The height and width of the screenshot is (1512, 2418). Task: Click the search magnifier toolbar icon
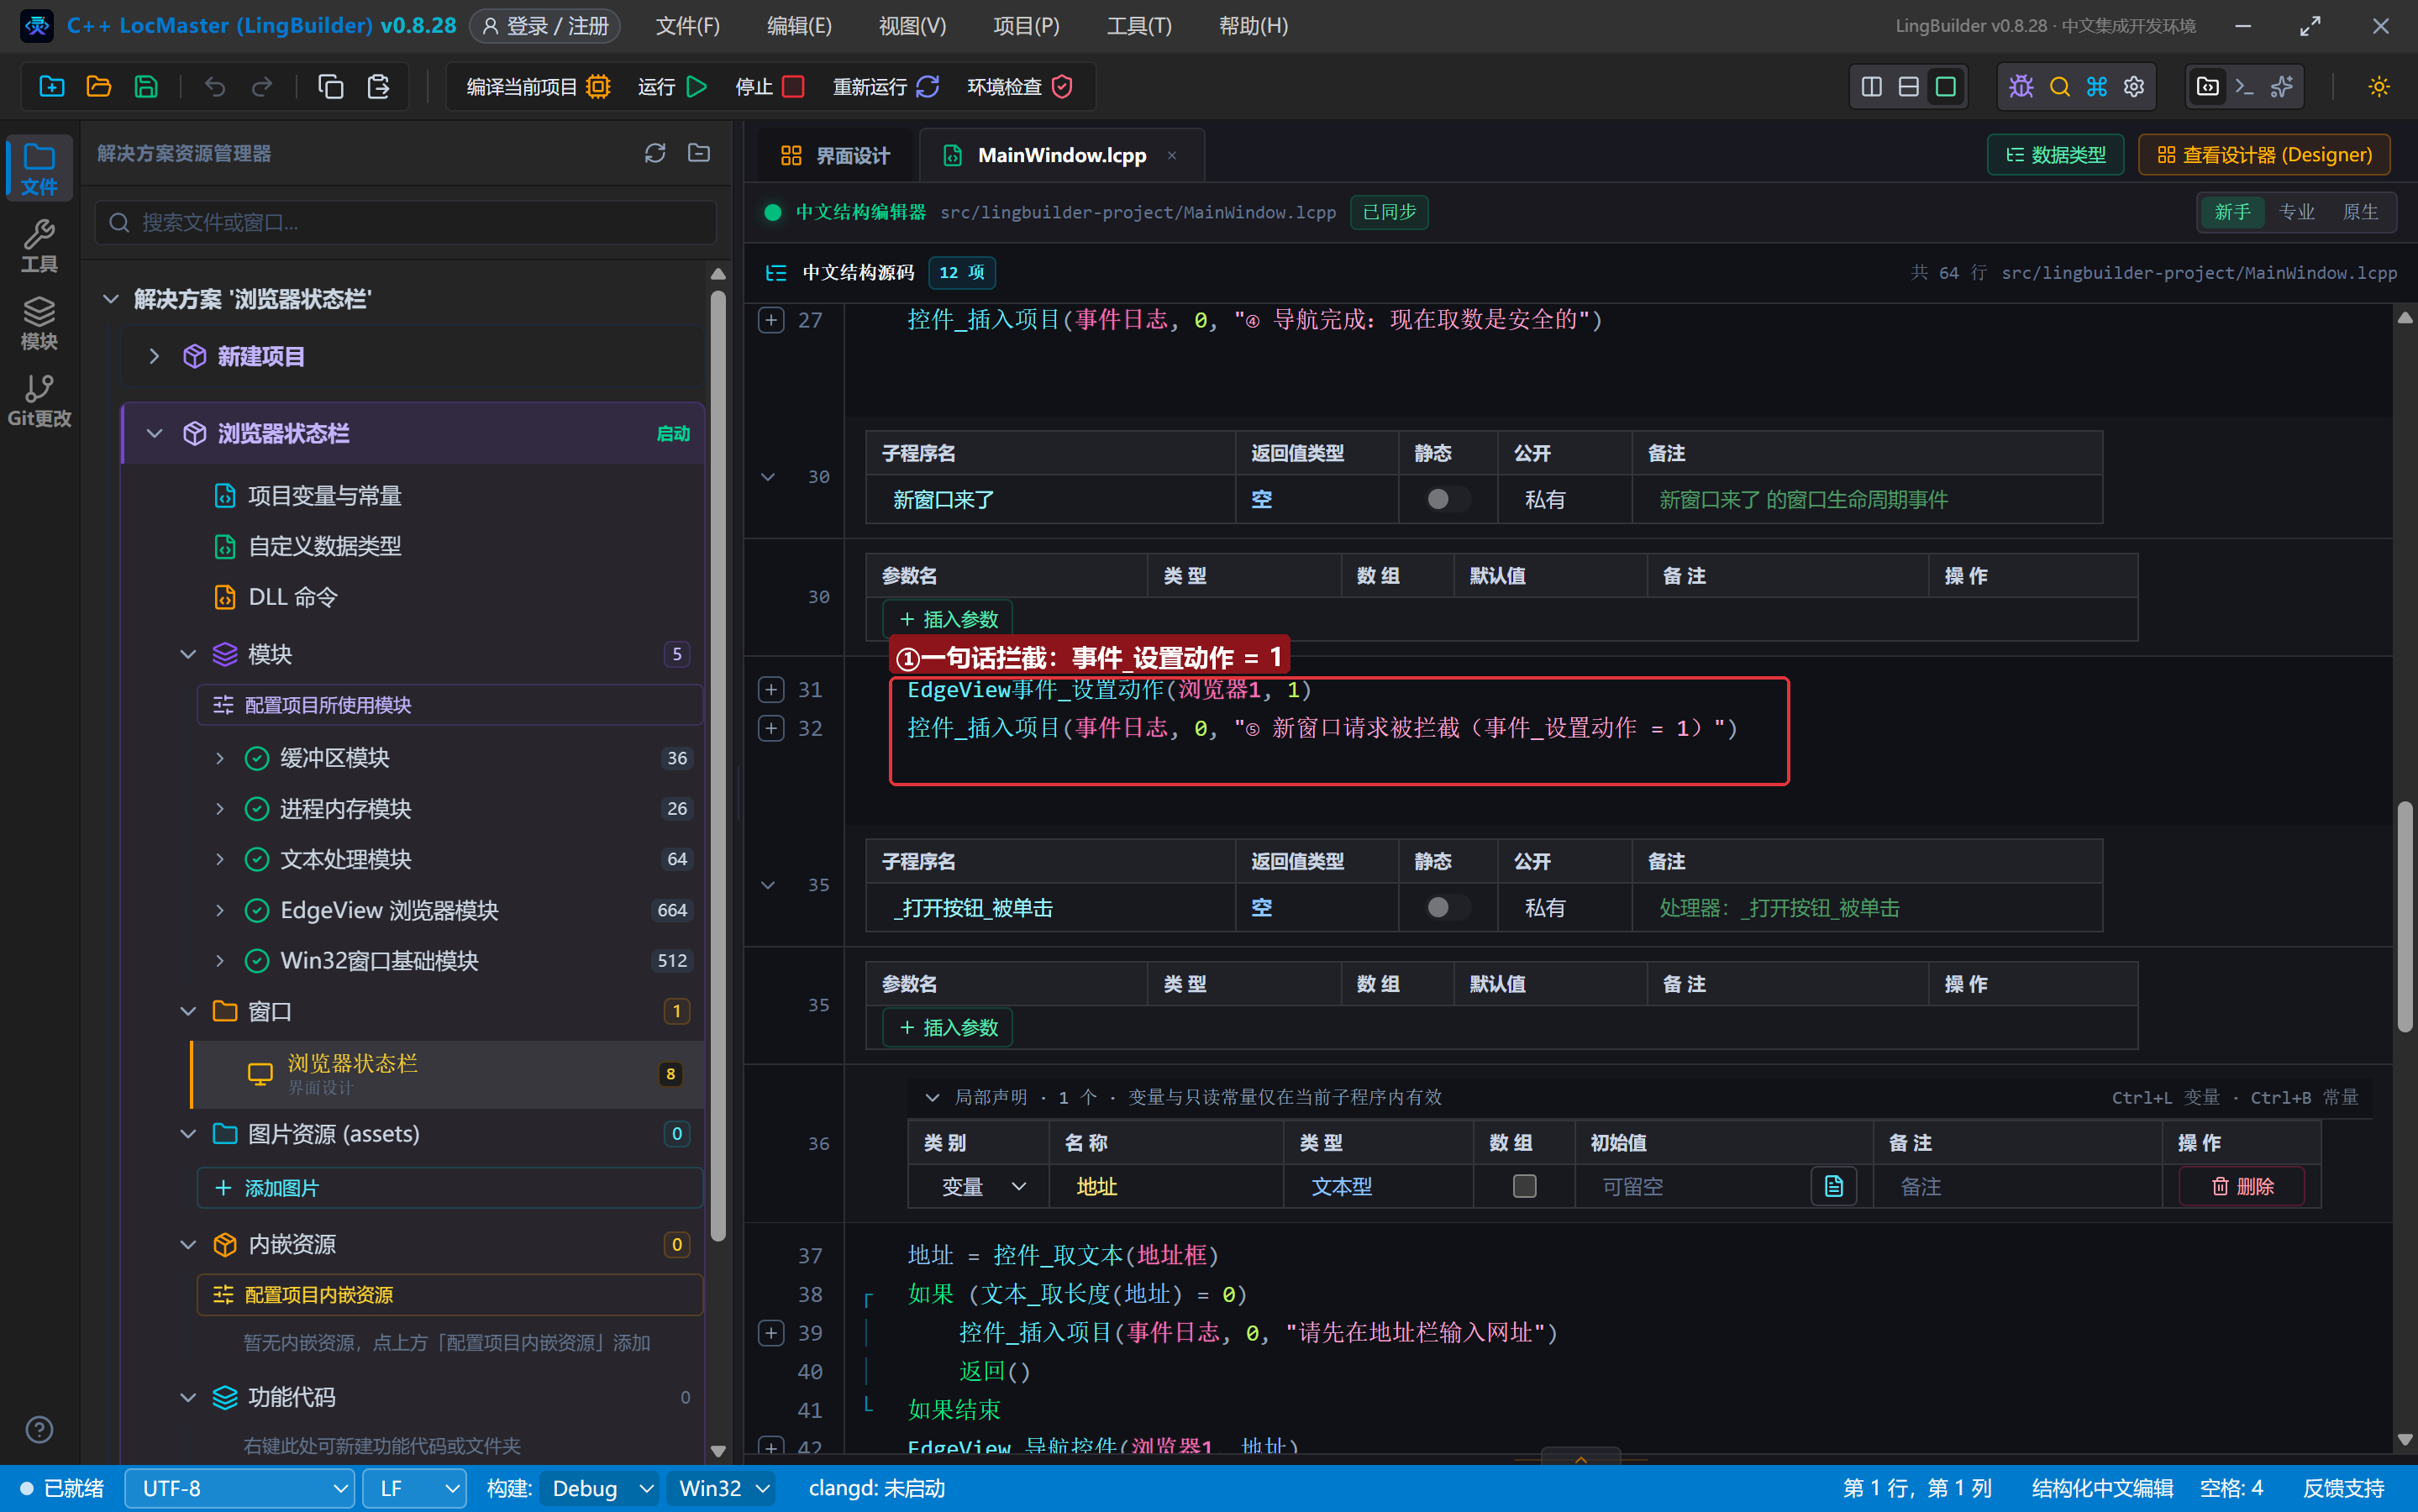pos(2059,87)
